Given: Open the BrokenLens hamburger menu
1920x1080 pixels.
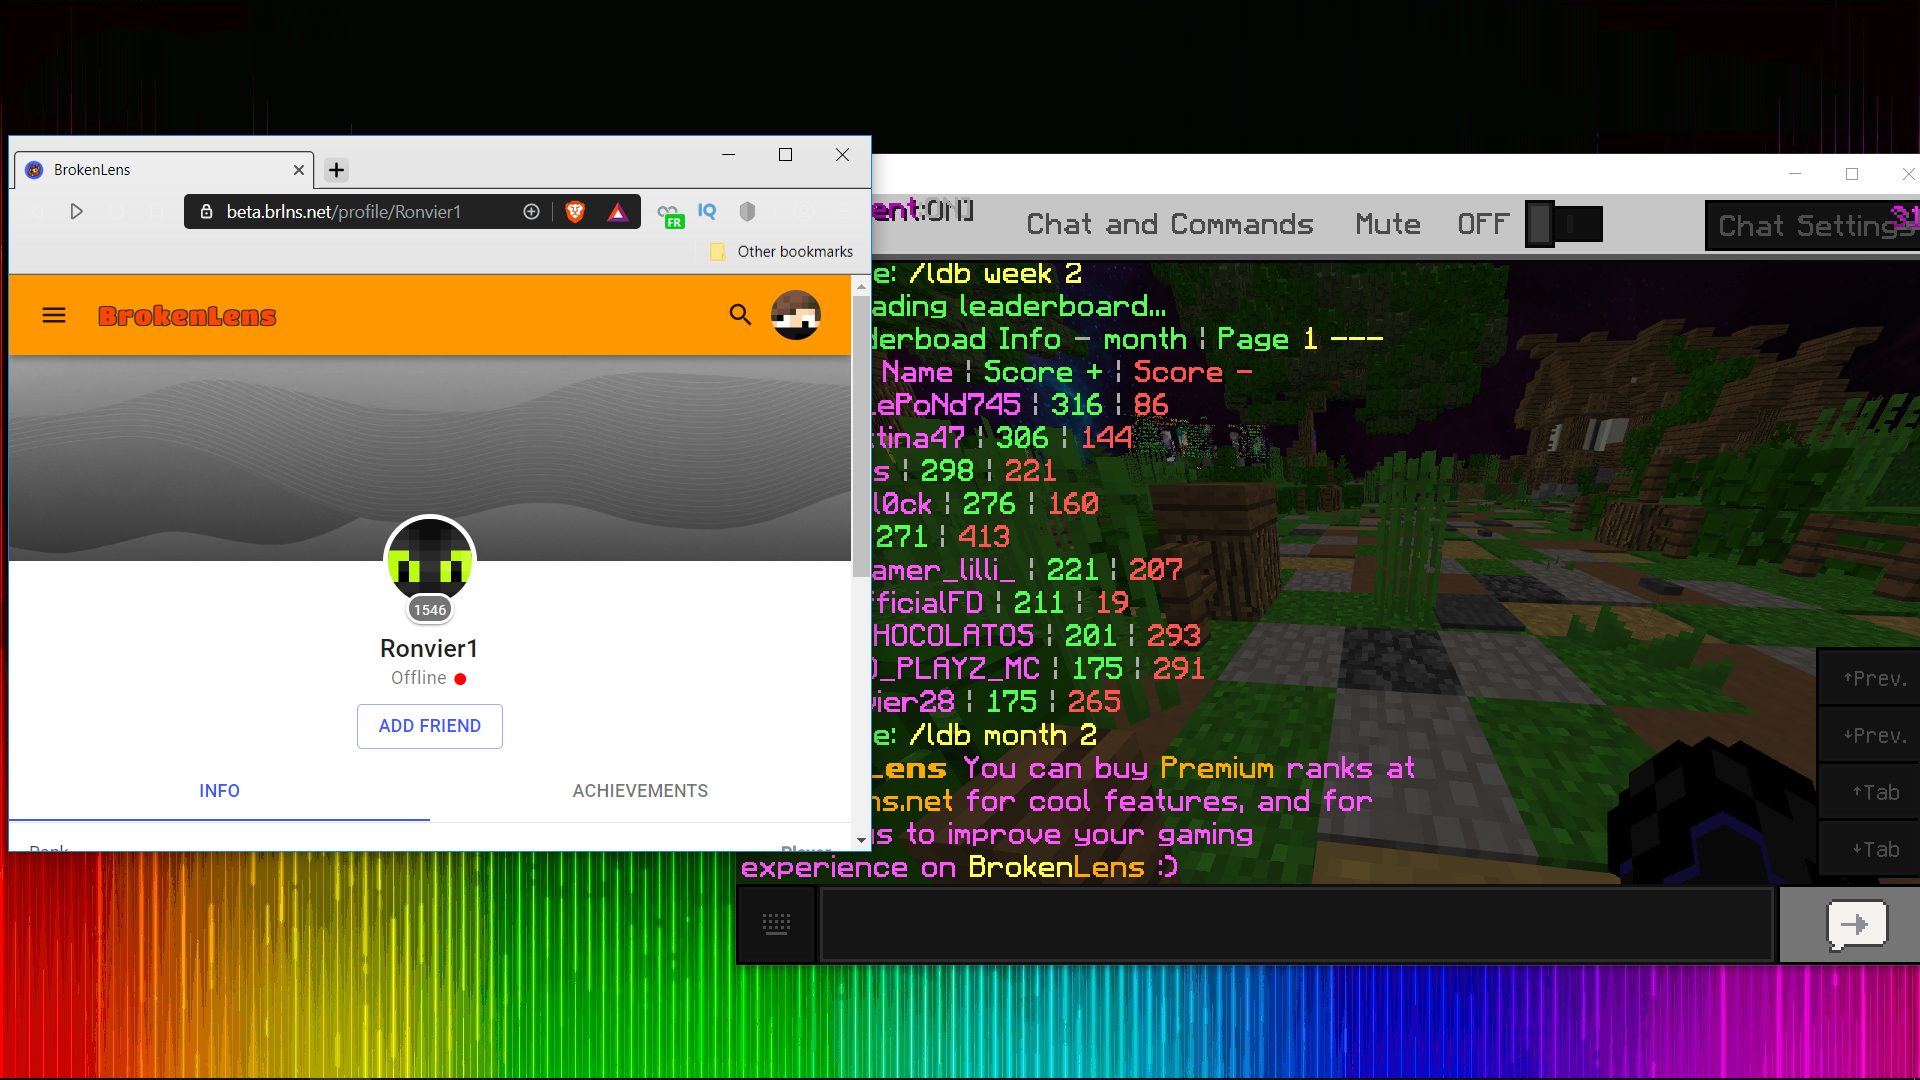Looking at the screenshot, I should tap(54, 316).
